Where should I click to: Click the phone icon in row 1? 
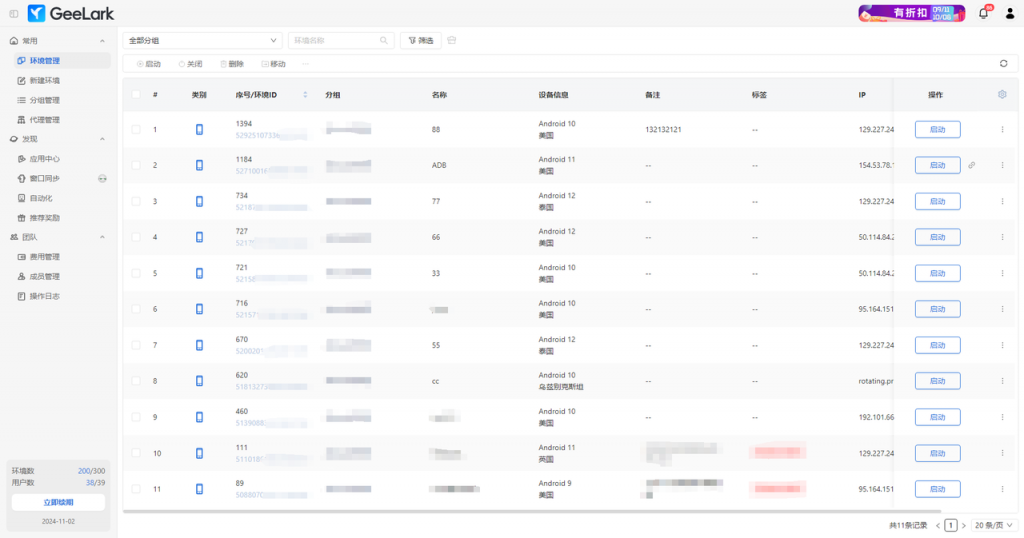click(199, 129)
